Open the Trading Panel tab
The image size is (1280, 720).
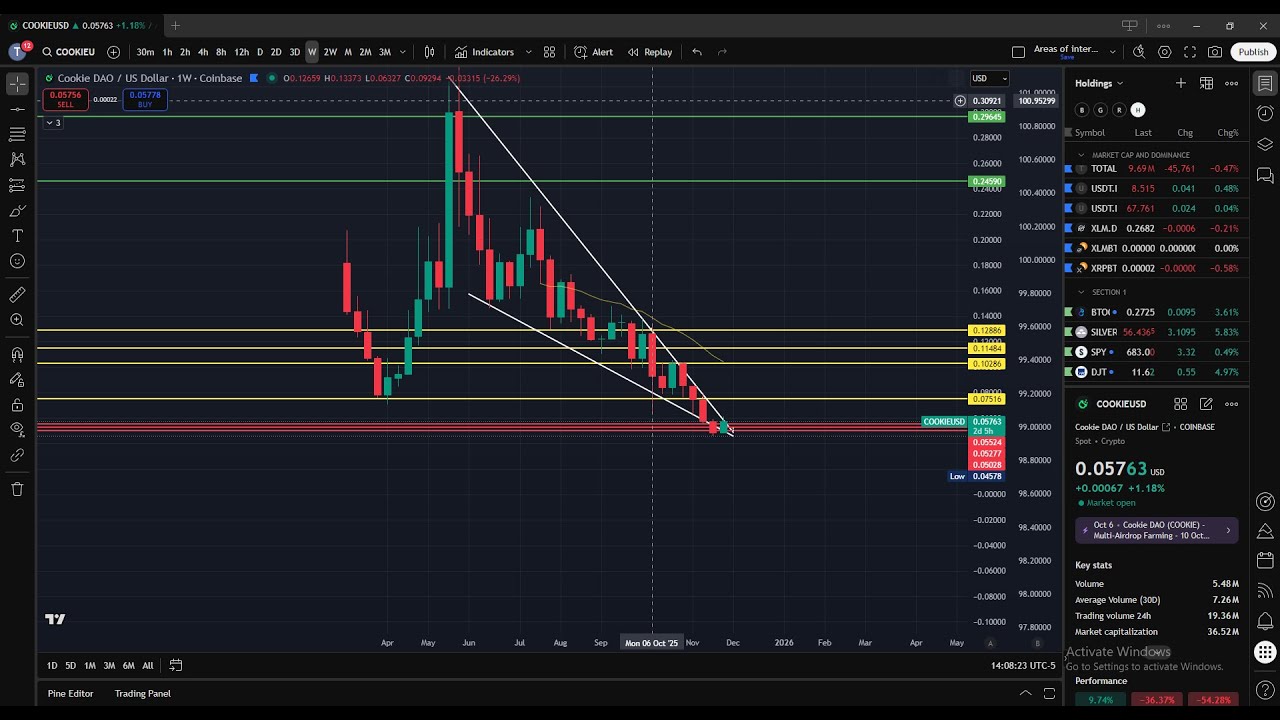pyautogui.click(x=142, y=693)
